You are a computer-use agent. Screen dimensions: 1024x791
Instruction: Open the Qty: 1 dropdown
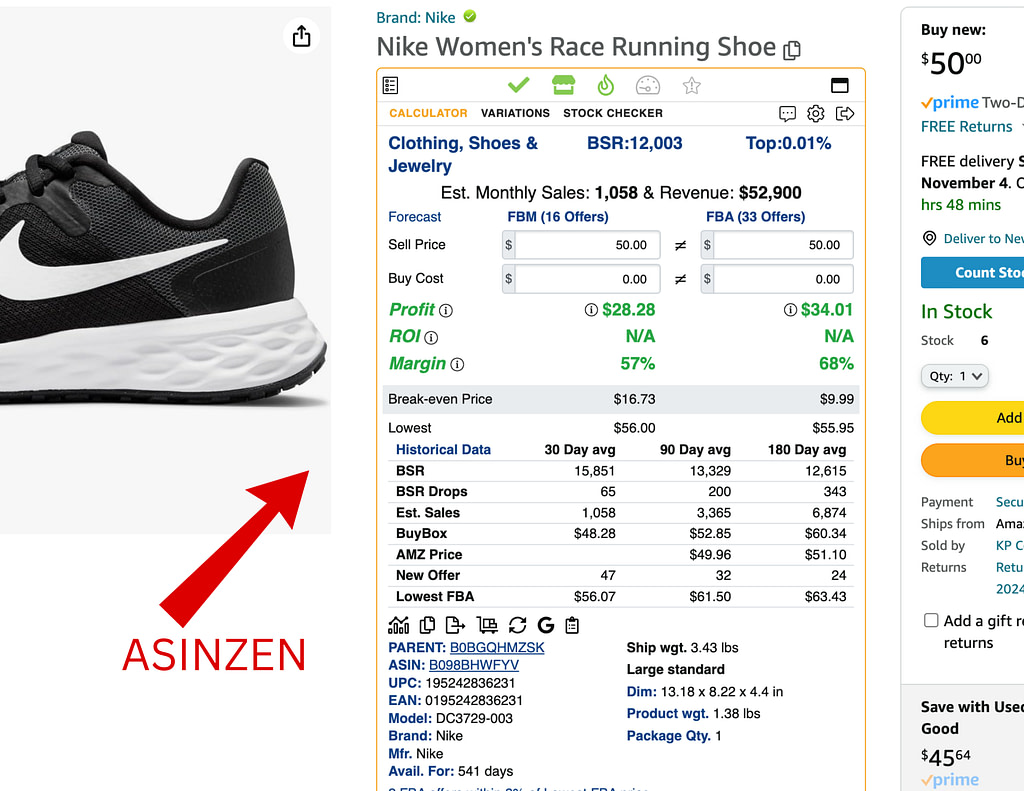point(954,376)
